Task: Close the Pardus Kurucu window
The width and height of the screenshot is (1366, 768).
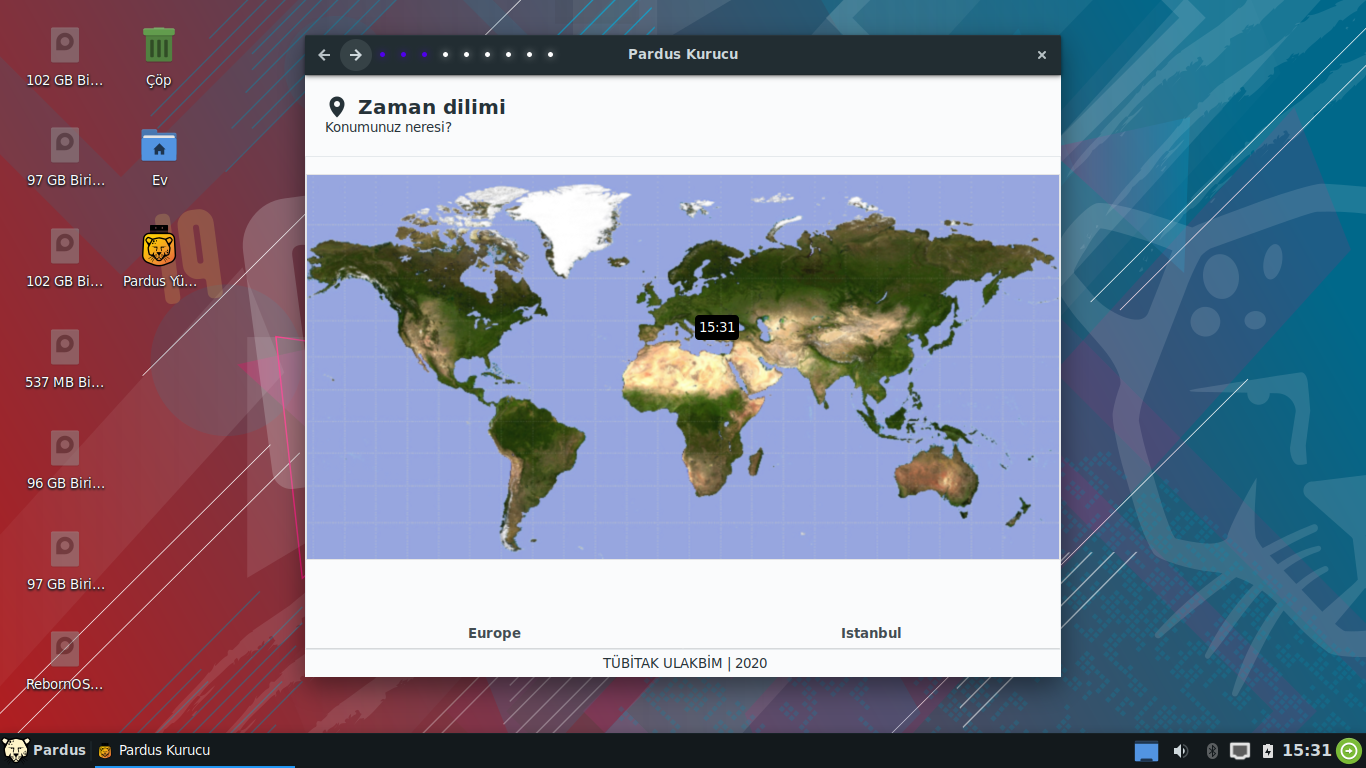Action: click(x=1042, y=55)
